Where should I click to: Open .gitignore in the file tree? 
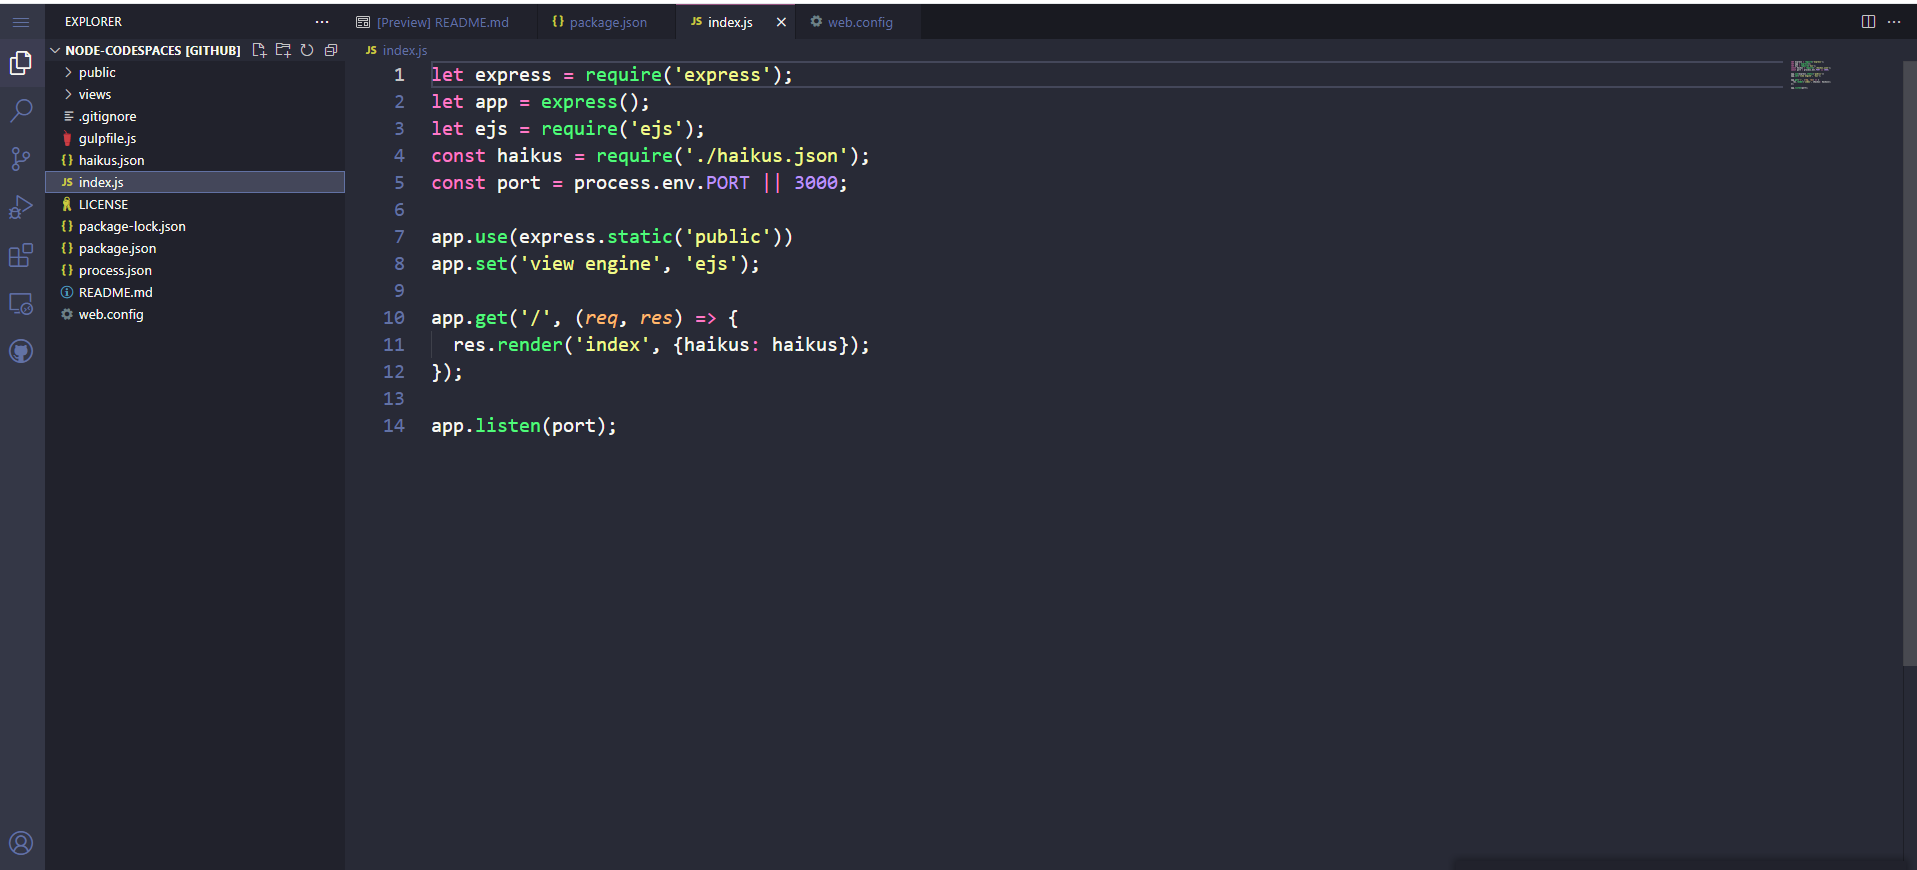click(x=195, y=116)
